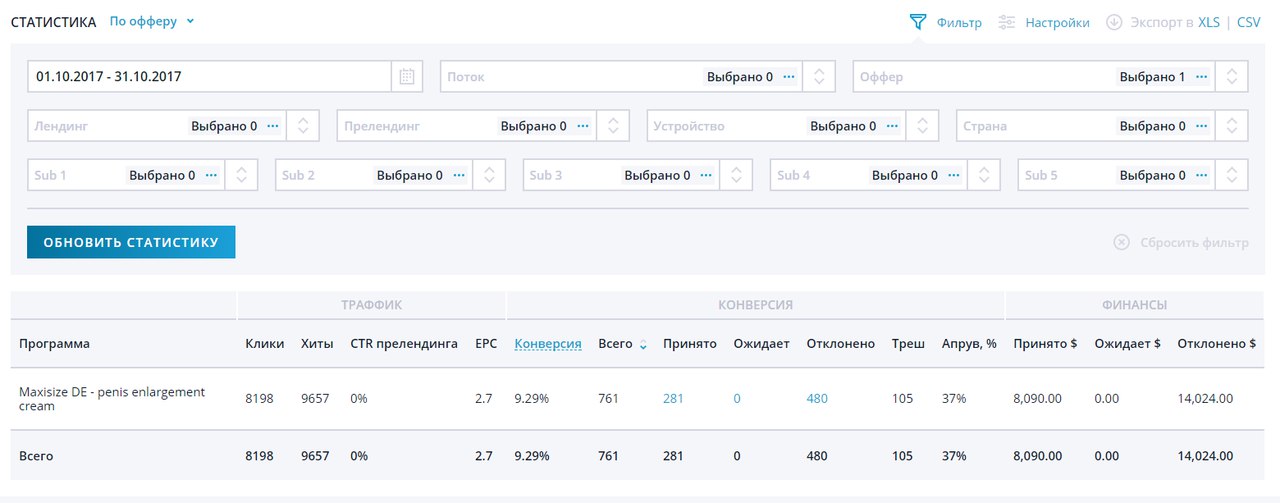Click Обновить статистику button

click(131, 242)
